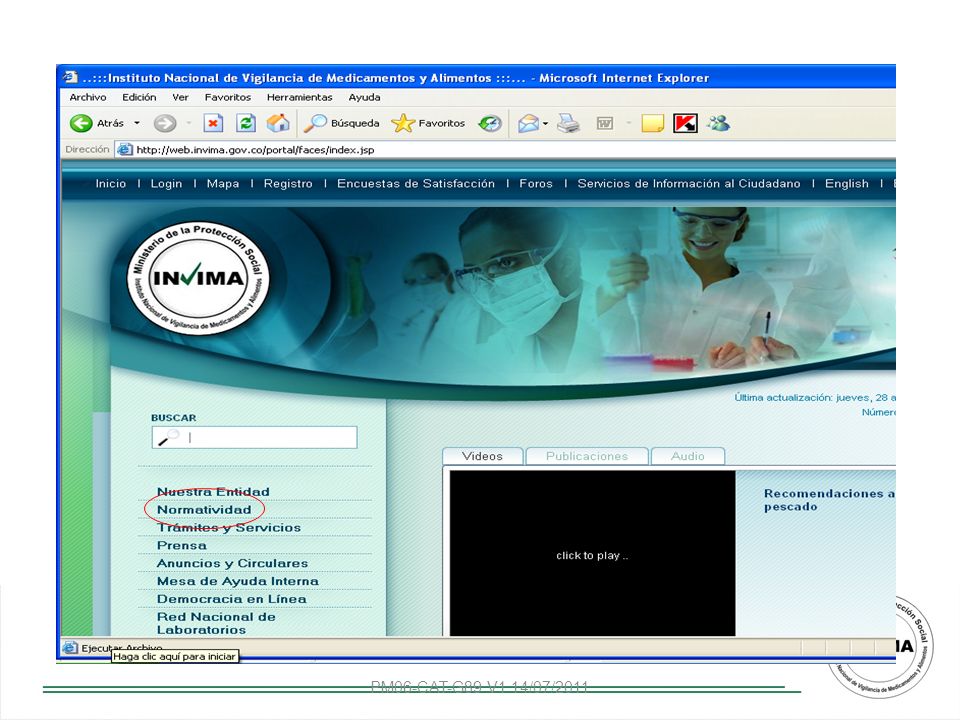The height and width of the screenshot is (720, 960).
Task: Open the Atrás history dropdown arrow
Action: point(137,123)
